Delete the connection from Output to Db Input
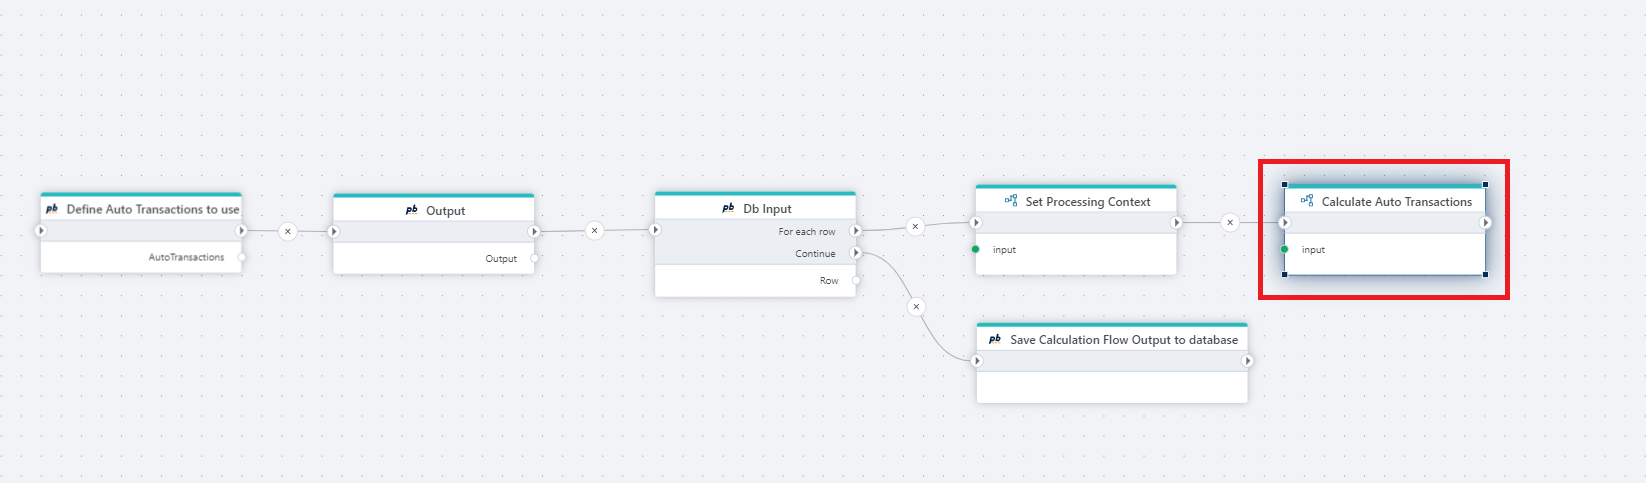The image size is (1646, 483). [x=595, y=230]
